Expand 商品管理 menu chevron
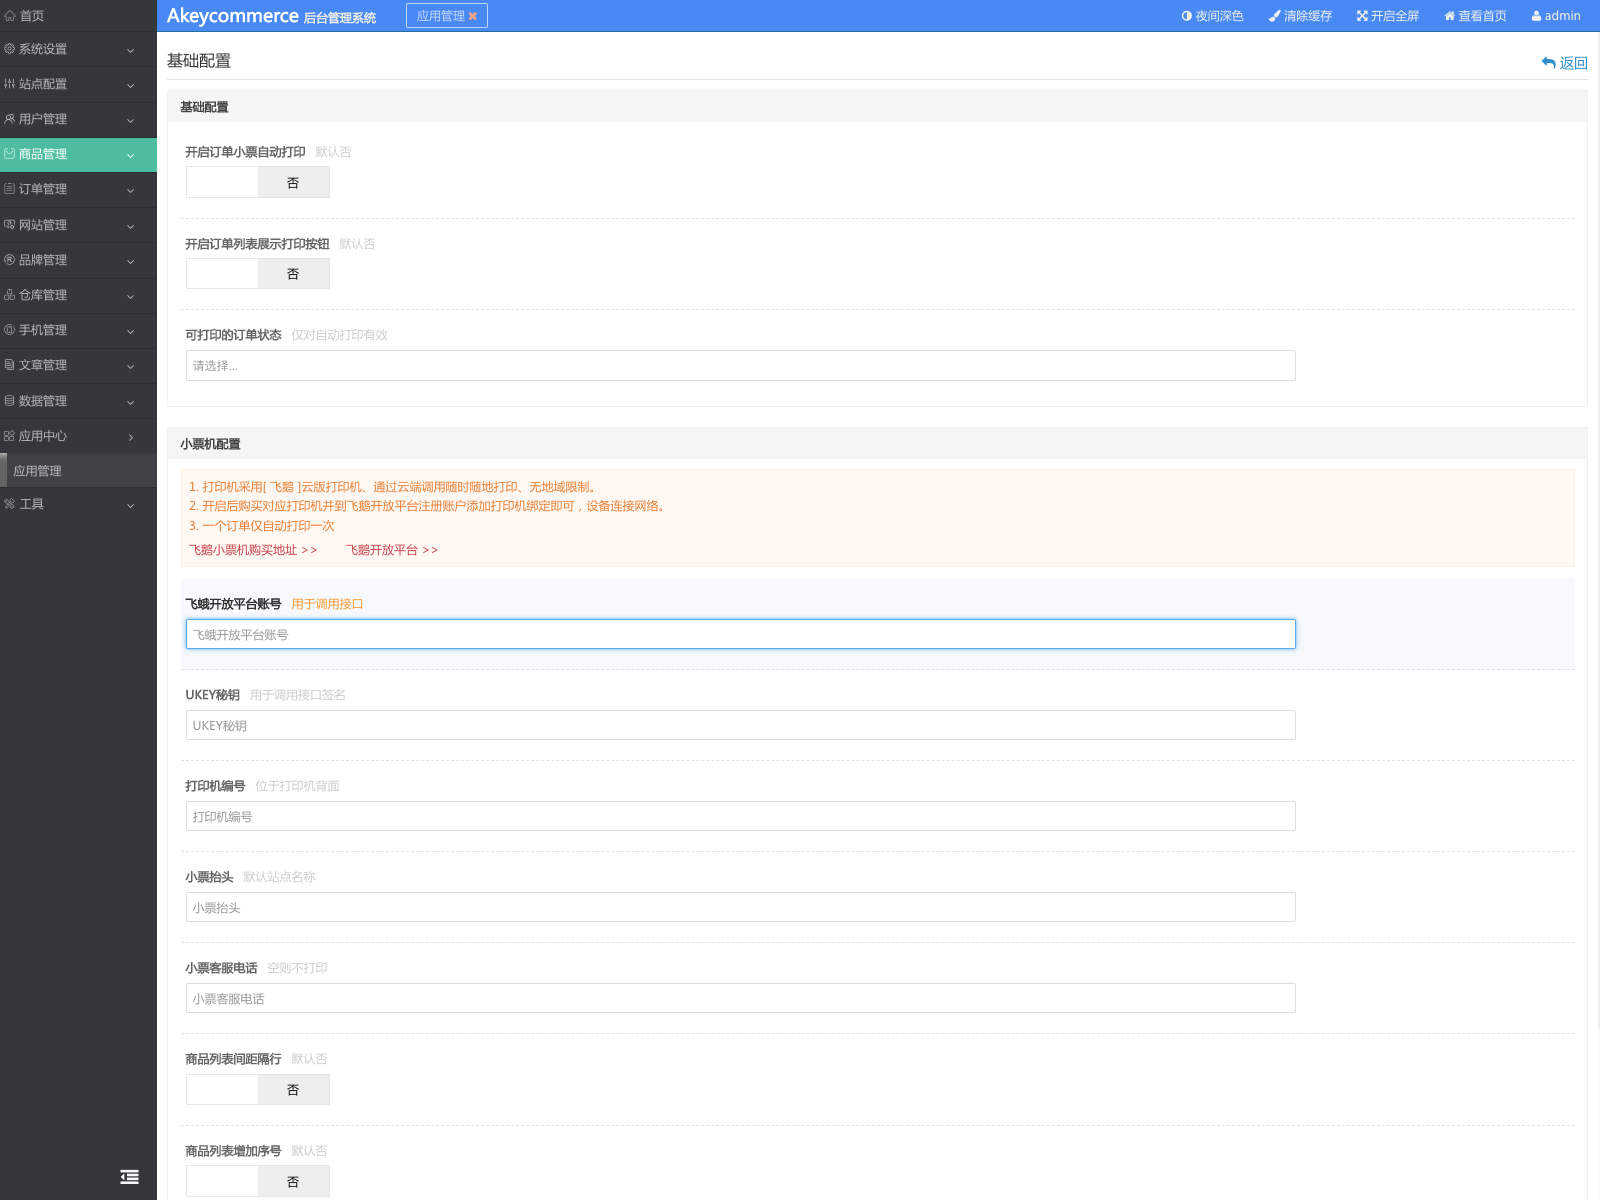Viewport: 1600px width, 1200px height. pos(130,155)
